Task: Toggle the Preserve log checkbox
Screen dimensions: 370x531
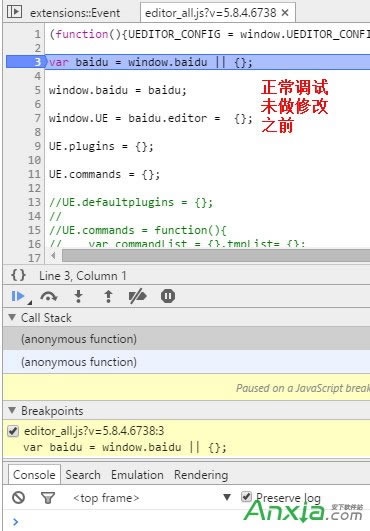Action: 246,497
